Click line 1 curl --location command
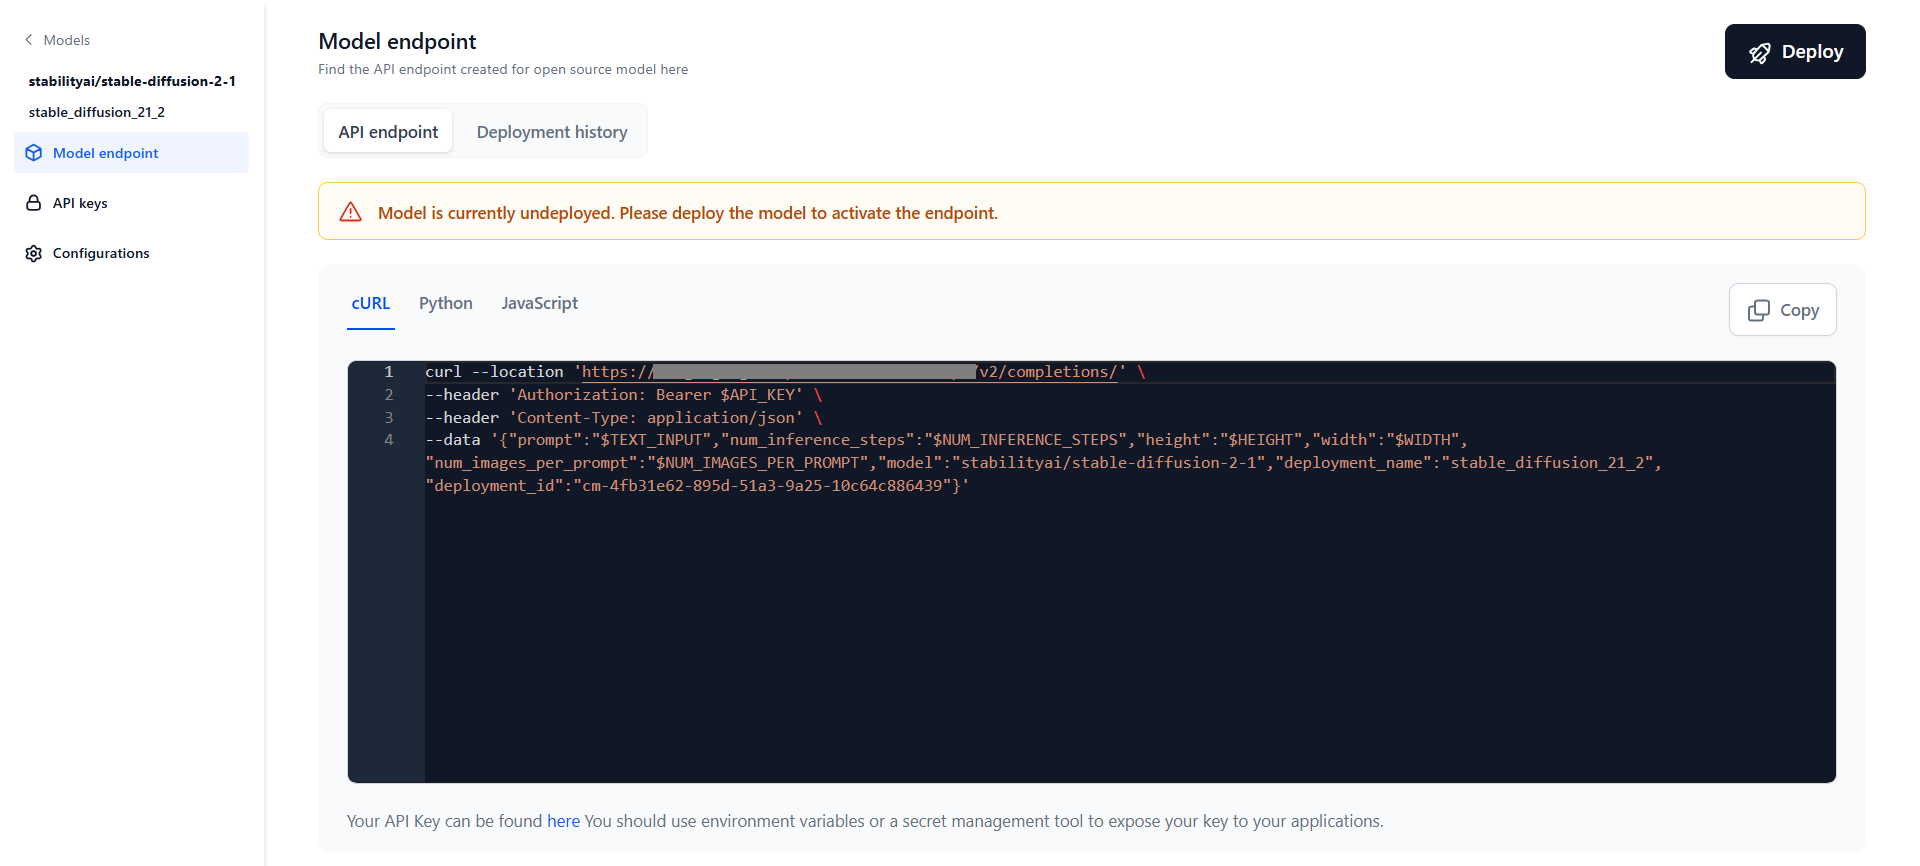Screen dimensions: 1920x866 (785, 372)
